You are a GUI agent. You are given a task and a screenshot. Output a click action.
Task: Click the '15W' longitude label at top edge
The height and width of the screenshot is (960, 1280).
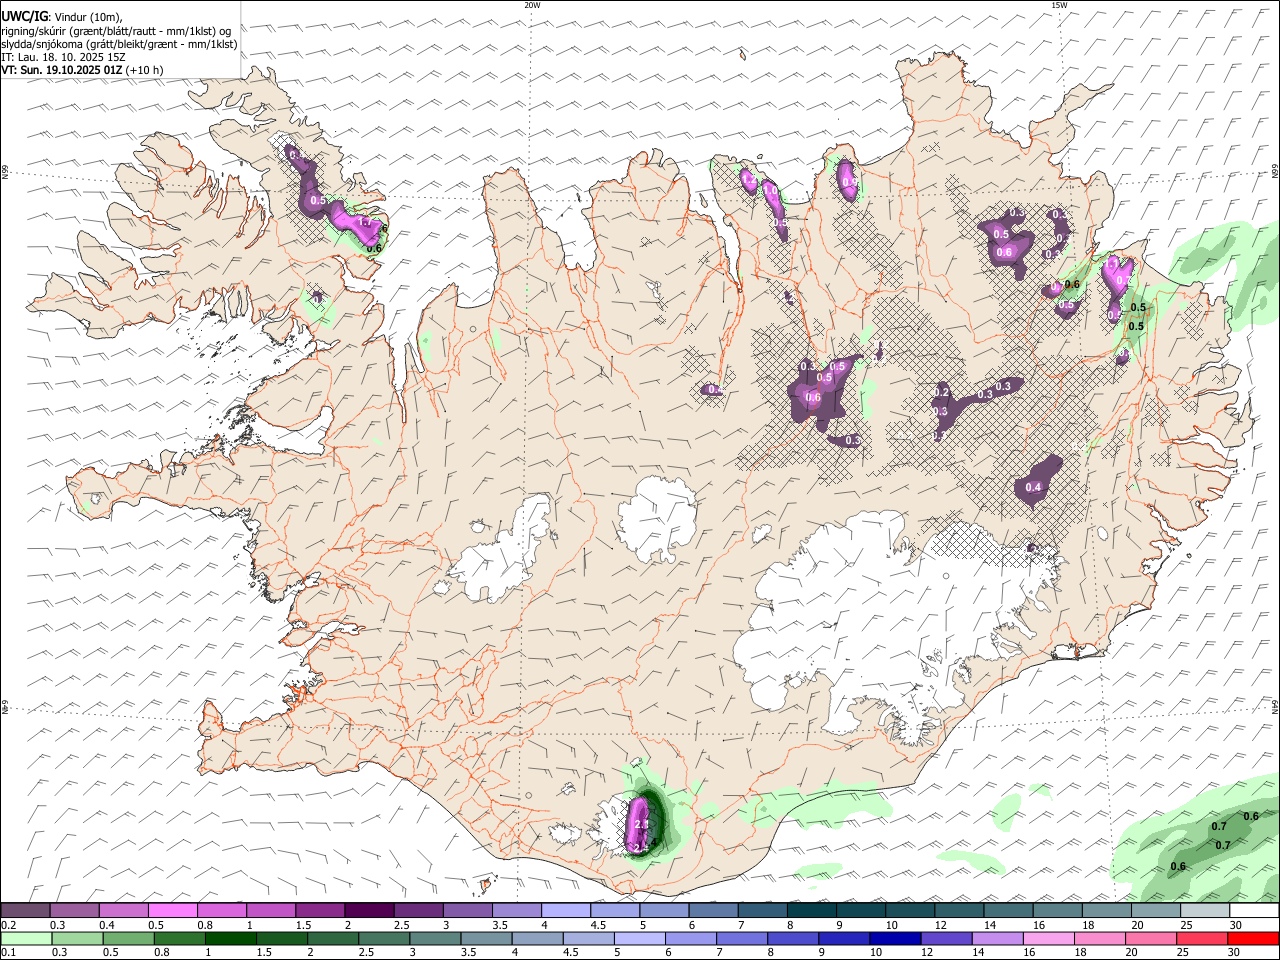point(1059,5)
